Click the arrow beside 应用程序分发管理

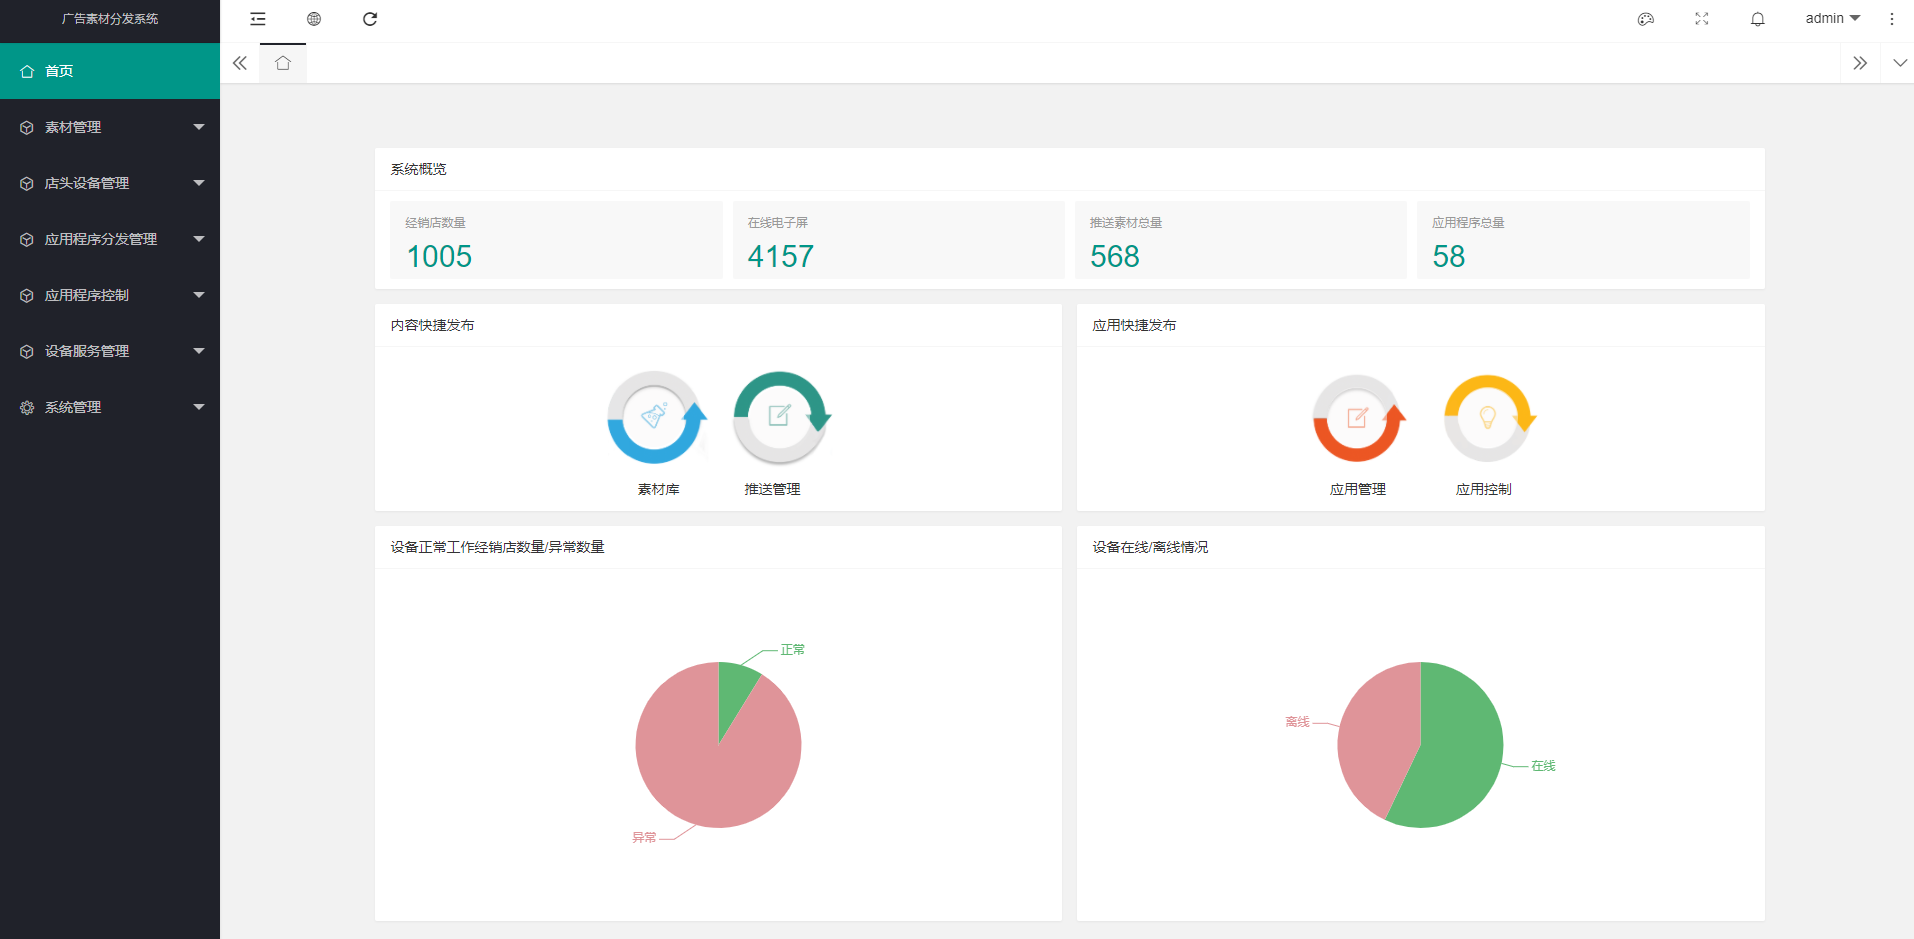(x=199, y=239)
